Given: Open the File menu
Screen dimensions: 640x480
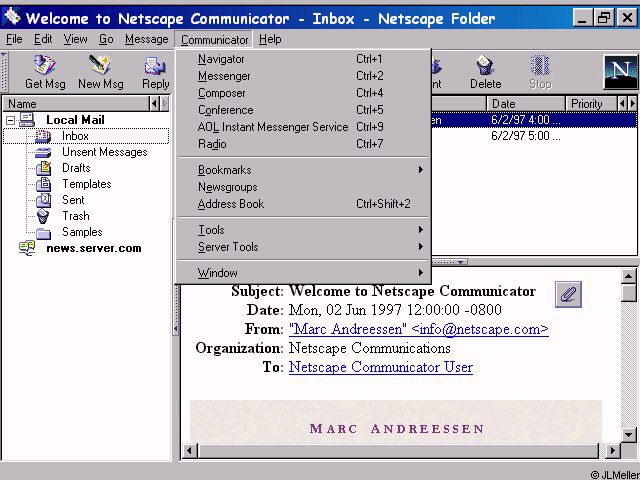Looking at the screenshot, I should coord(14,39).
